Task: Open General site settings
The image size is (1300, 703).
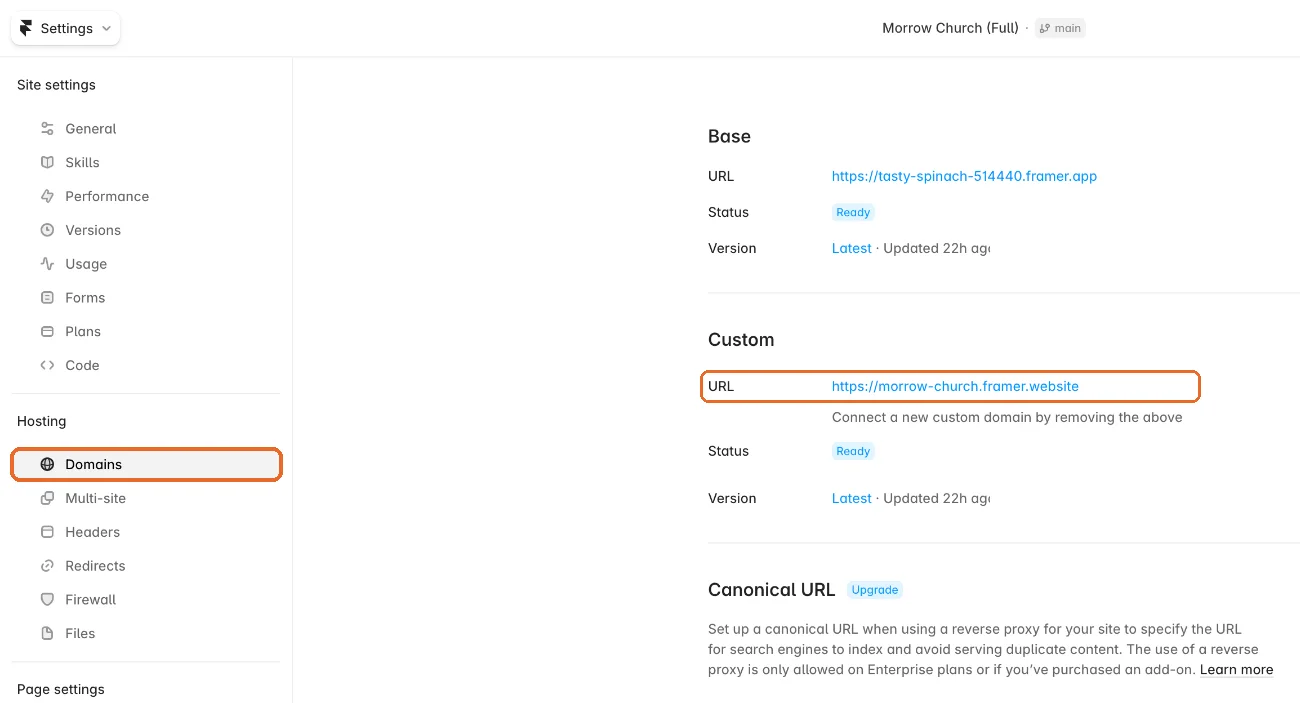Action: pyautogui.click(x=146, y=128)
